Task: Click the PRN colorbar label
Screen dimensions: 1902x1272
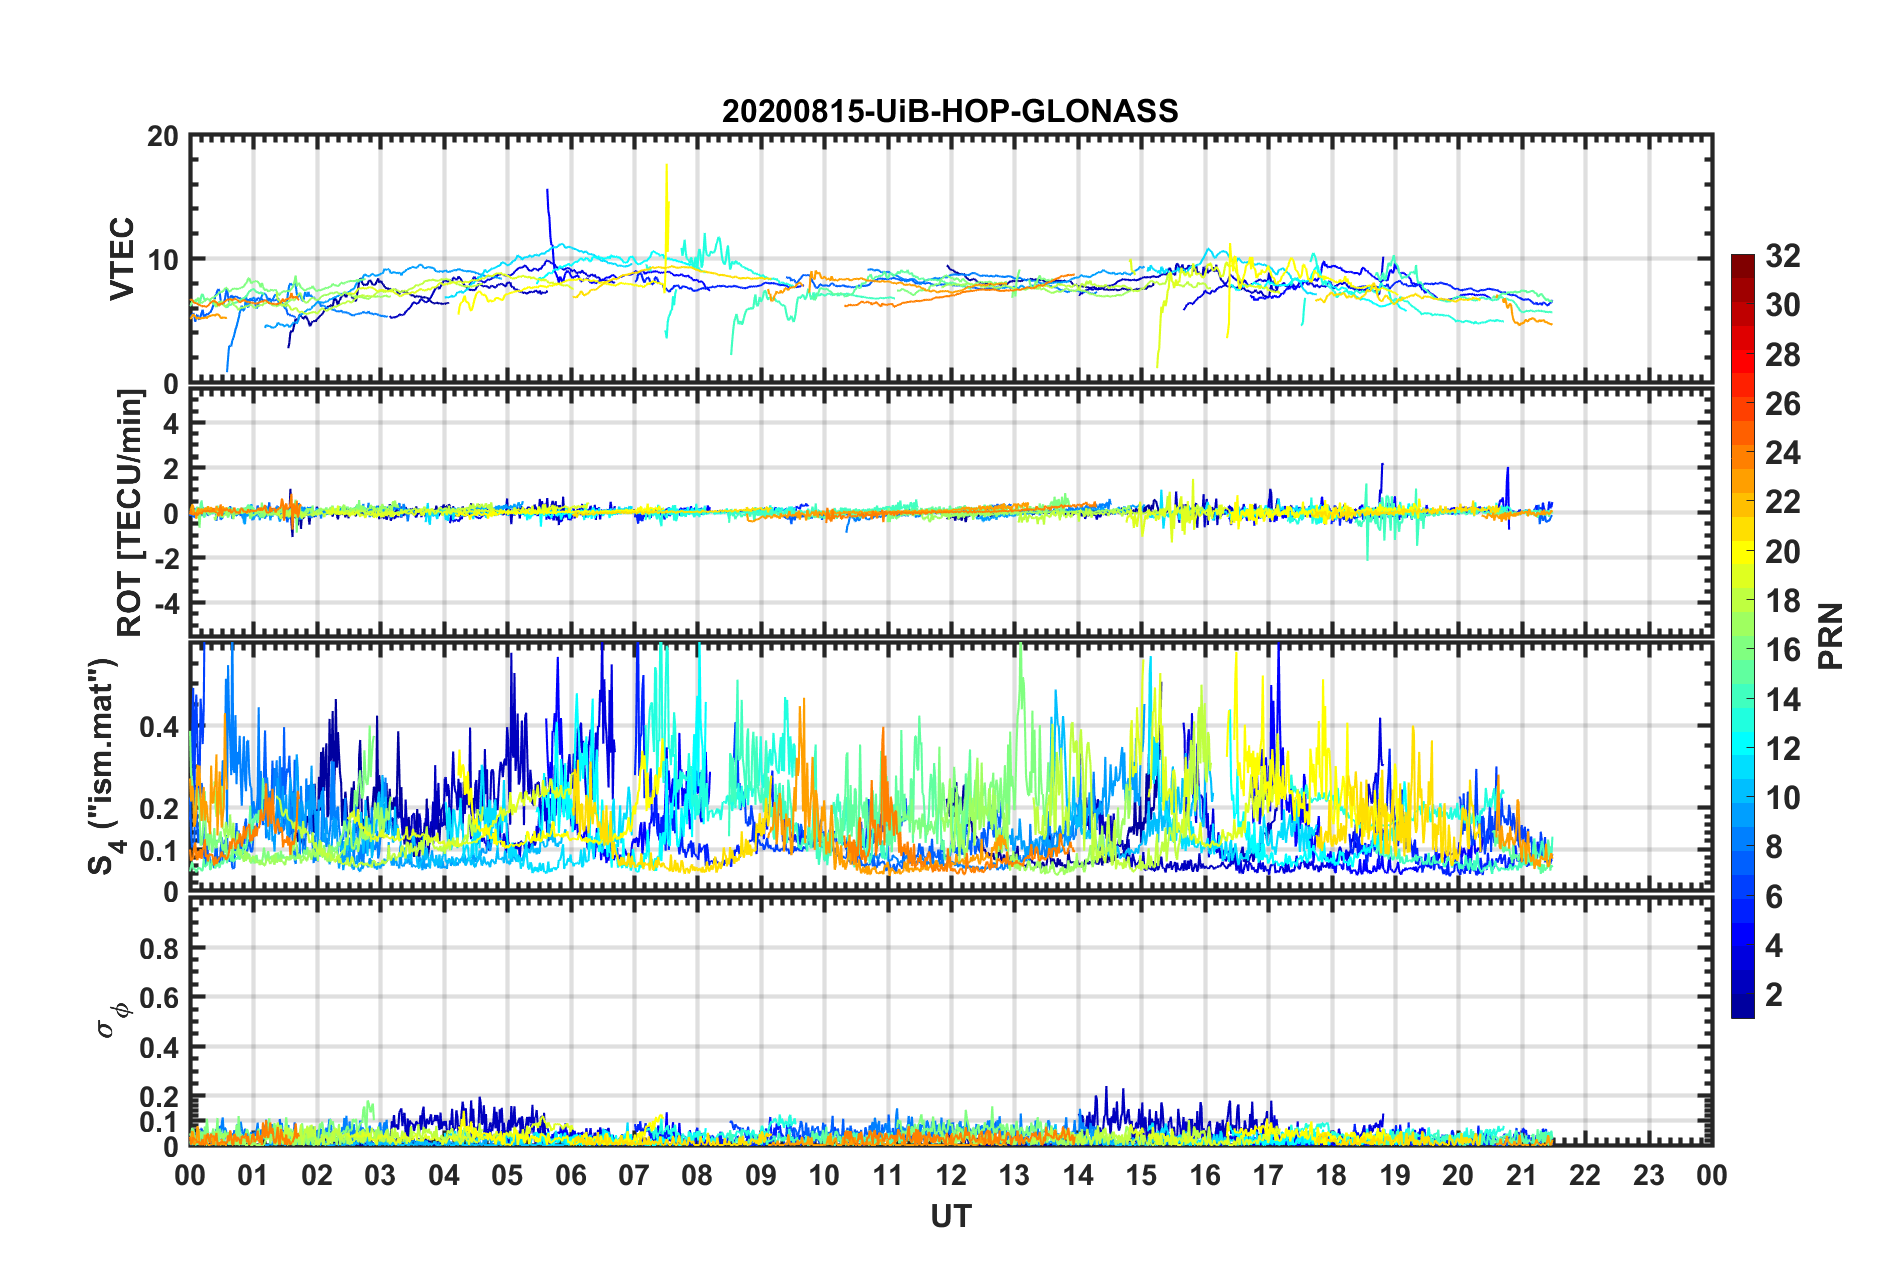Action: click(x=1831, y=636)
